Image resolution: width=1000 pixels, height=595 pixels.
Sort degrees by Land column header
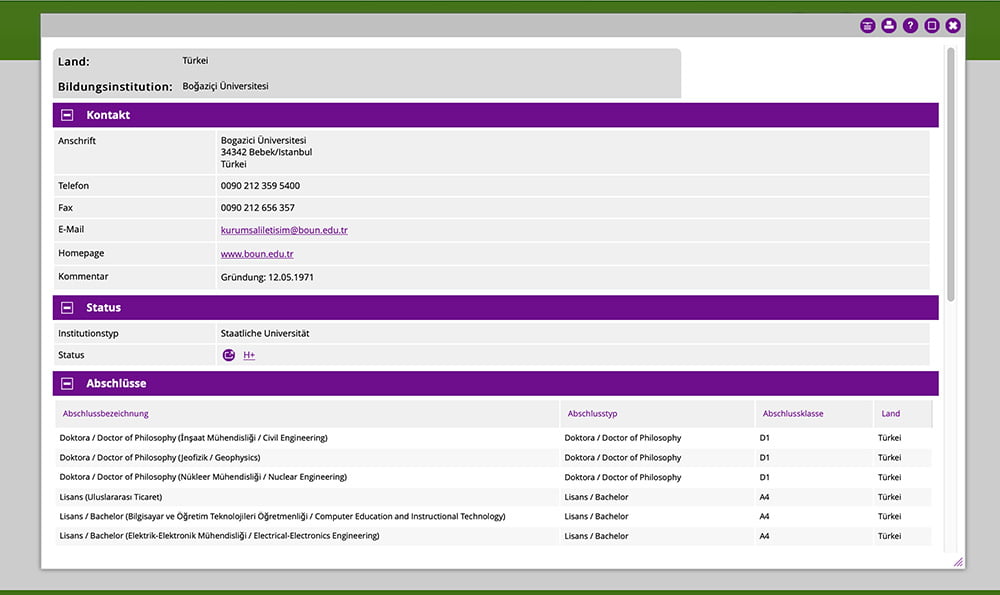click(890, 413)
